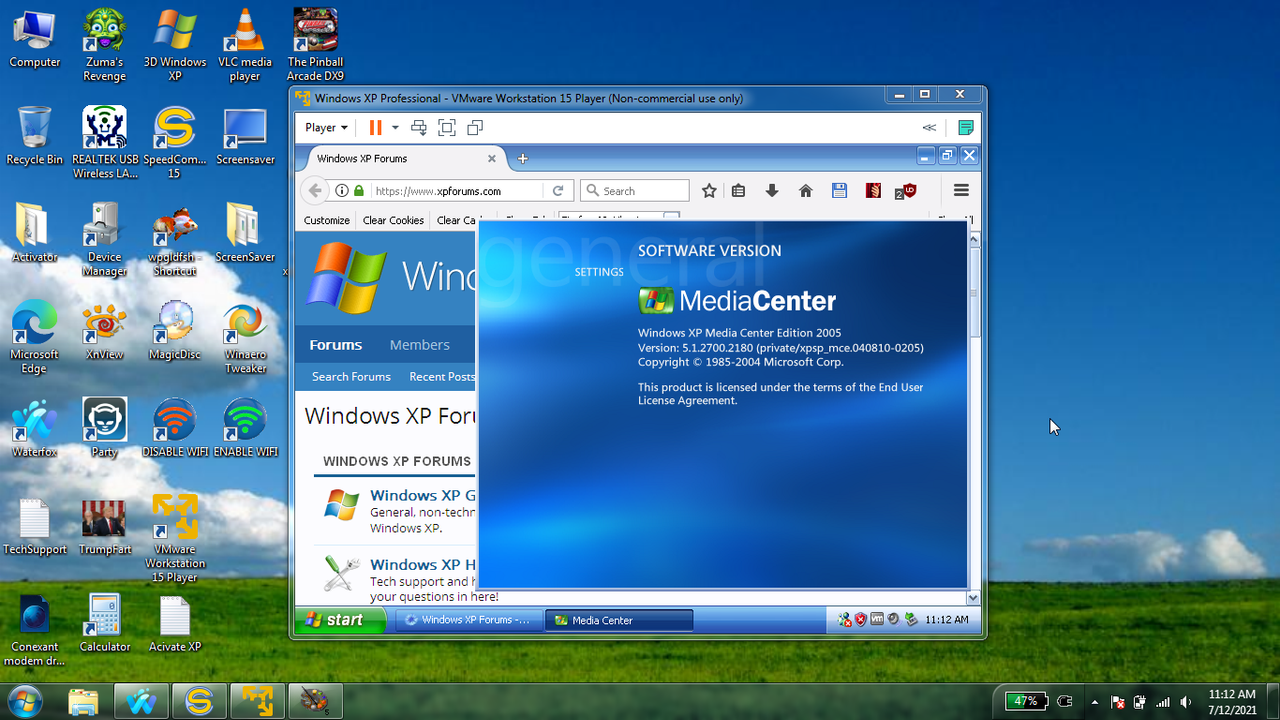This screenshot has height=720, width=1280.
Task: Open MagicDisc desktop shortcut
Action: [x=175, y=331]
